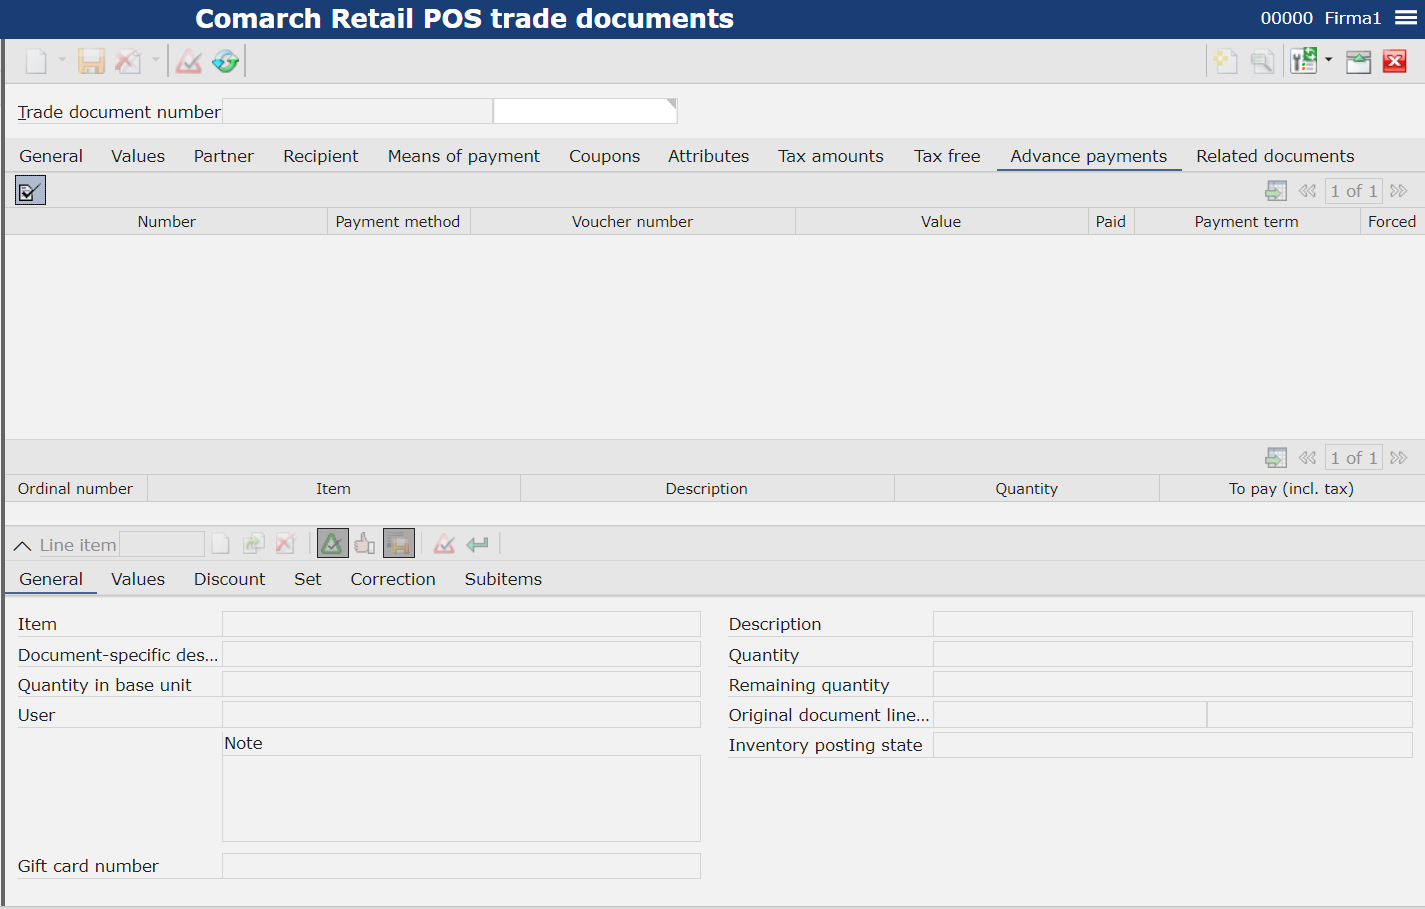Click the collapse header window icon
The image size is (1425, 909).
[x=1358, y=62]
